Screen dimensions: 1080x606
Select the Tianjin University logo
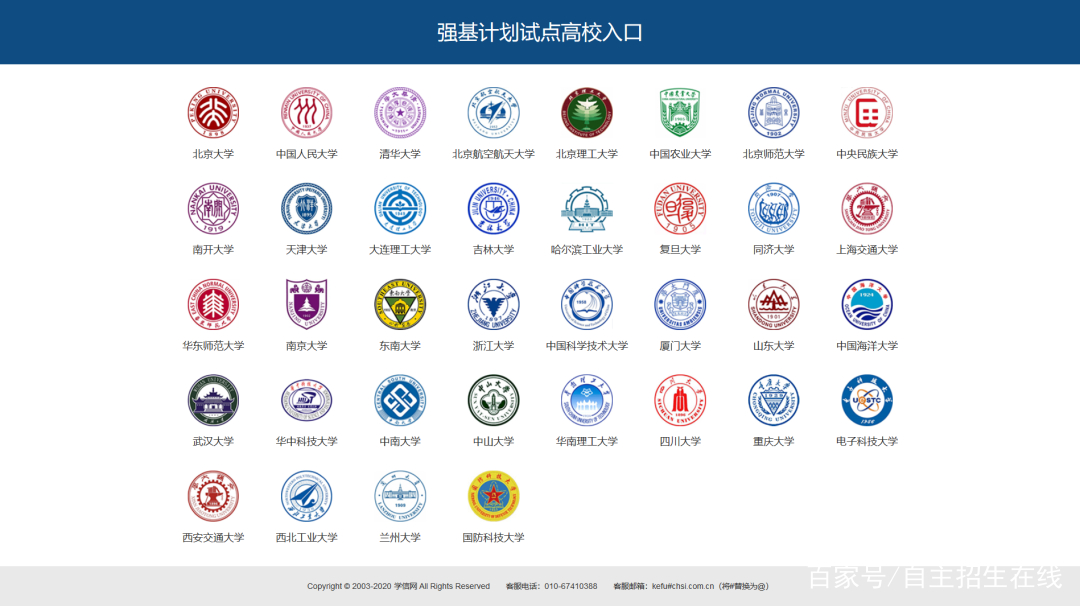tap(307, 209)
